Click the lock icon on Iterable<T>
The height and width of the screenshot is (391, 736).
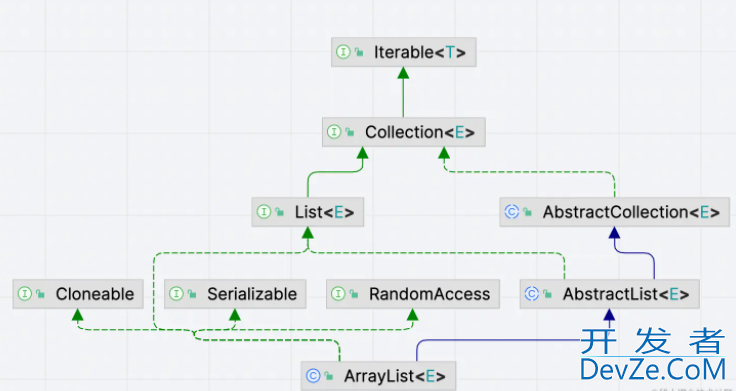(x=359, y=52)
